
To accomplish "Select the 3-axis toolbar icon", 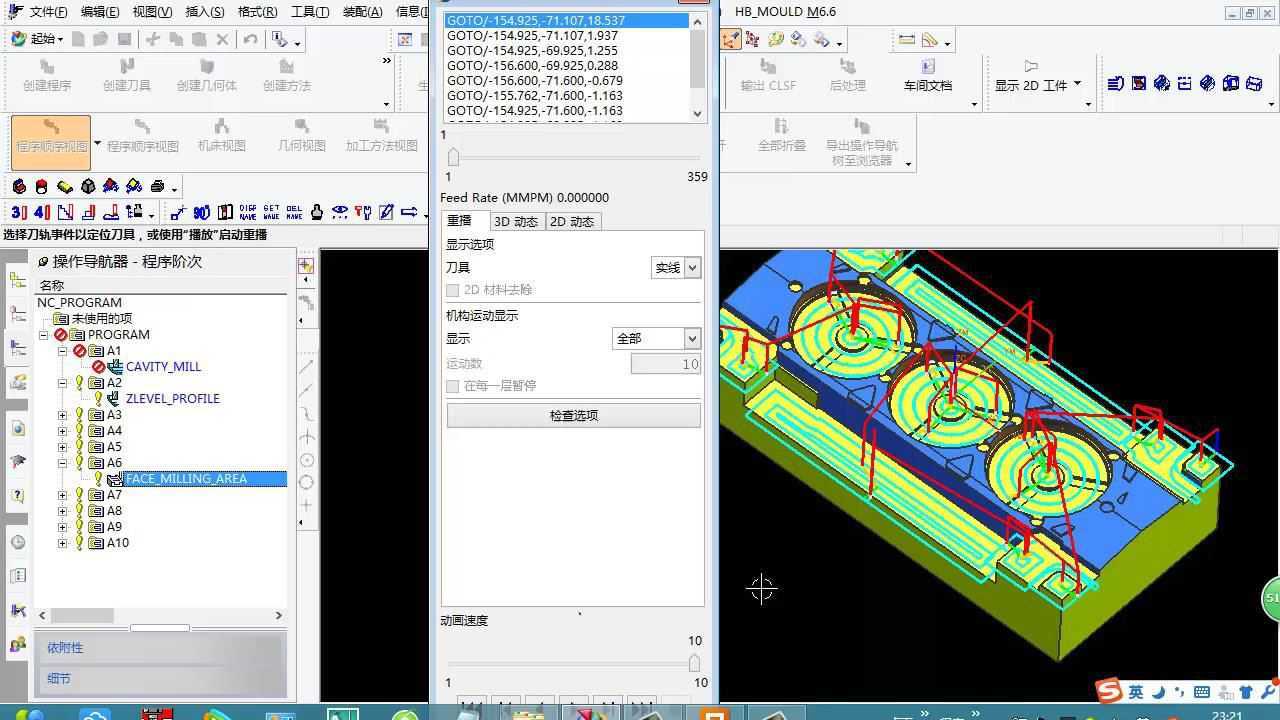I will pyautogui.click(x=18, y=212).
